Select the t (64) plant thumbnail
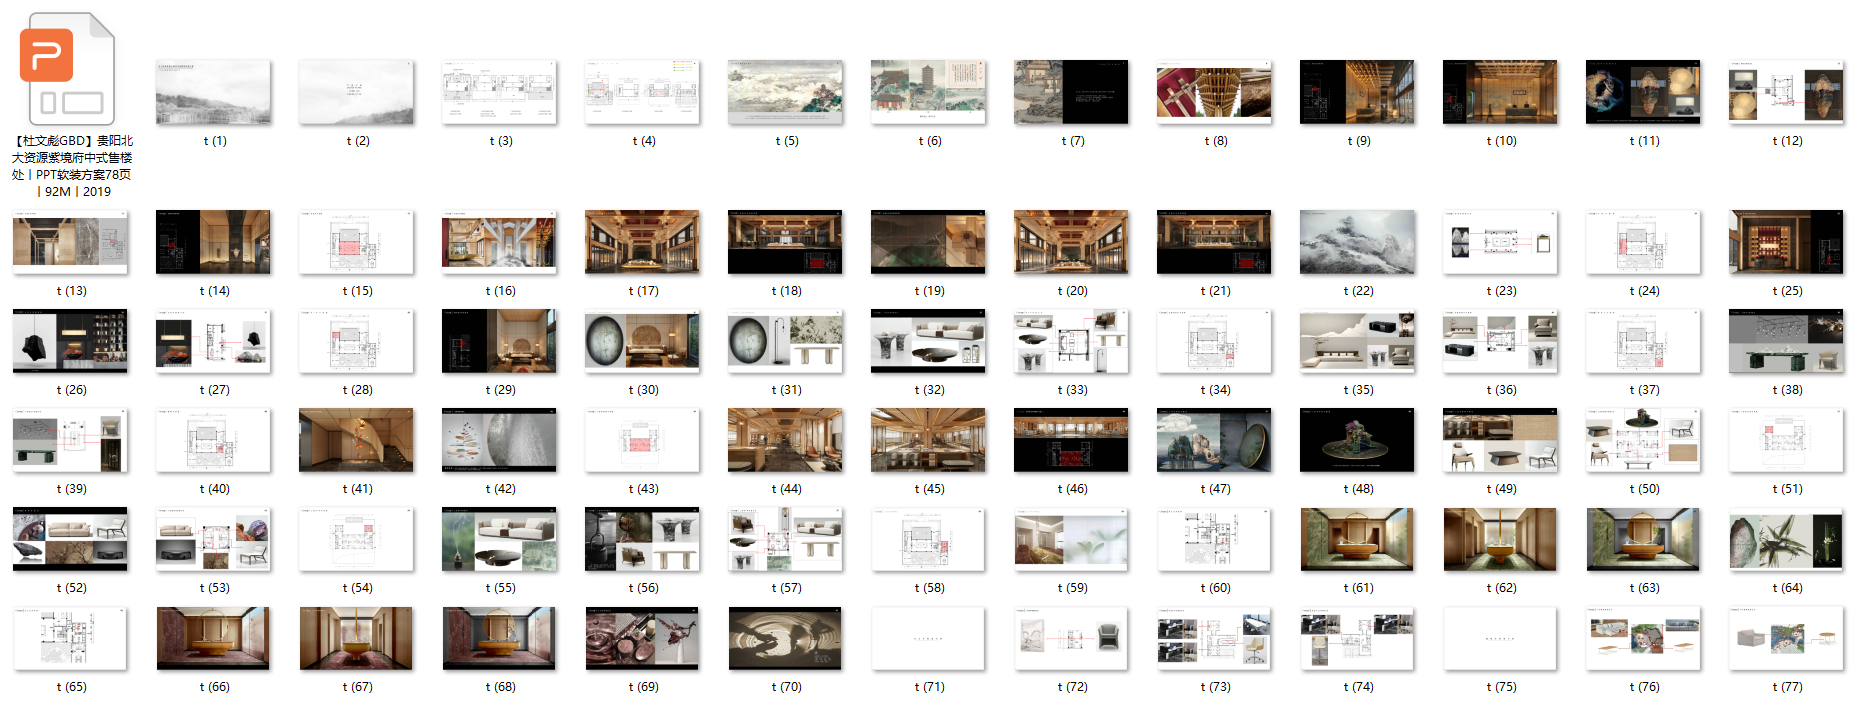The height and width of the screenshot is (701, 1857). [x=1786, y=539]
